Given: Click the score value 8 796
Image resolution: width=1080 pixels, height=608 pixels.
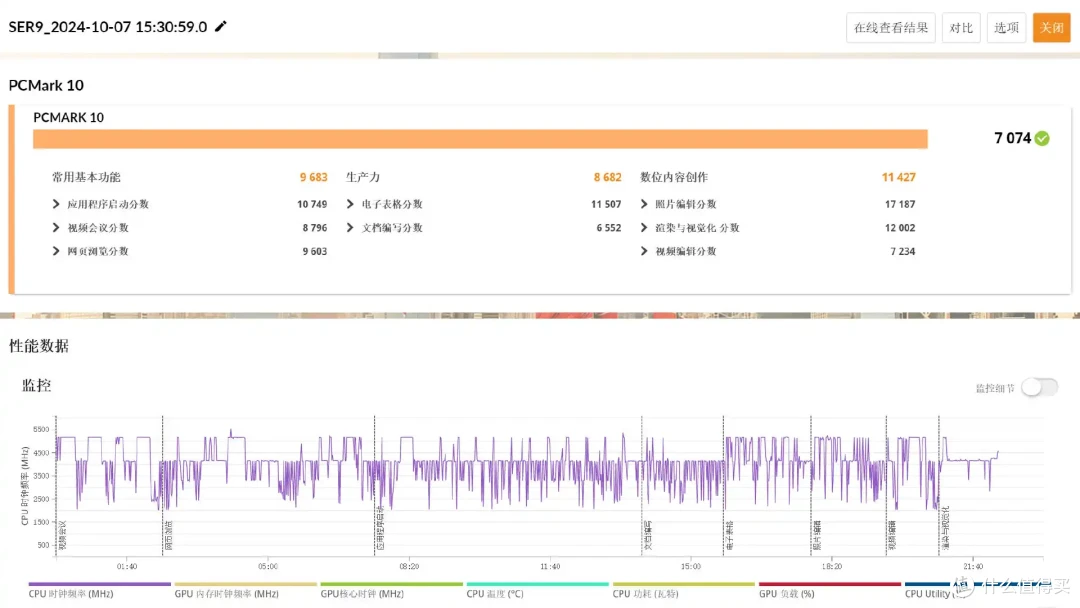Looking at the screenshot, I should click(x=315, y=227).
